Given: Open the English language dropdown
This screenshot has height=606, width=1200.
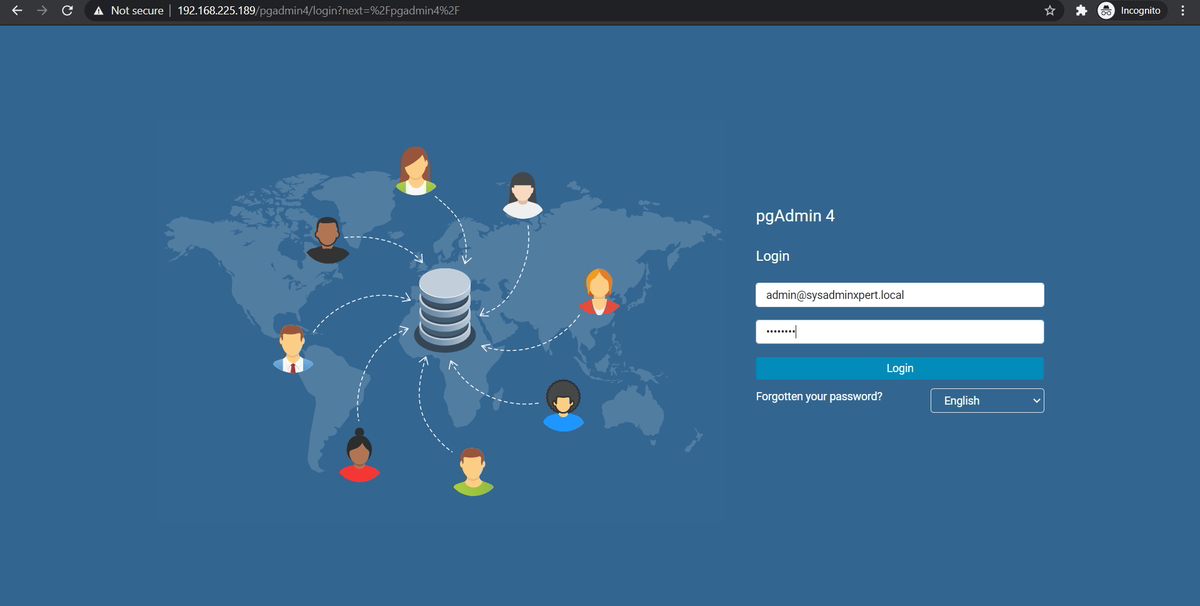Looking at the screenshot, I should point(987,400).
